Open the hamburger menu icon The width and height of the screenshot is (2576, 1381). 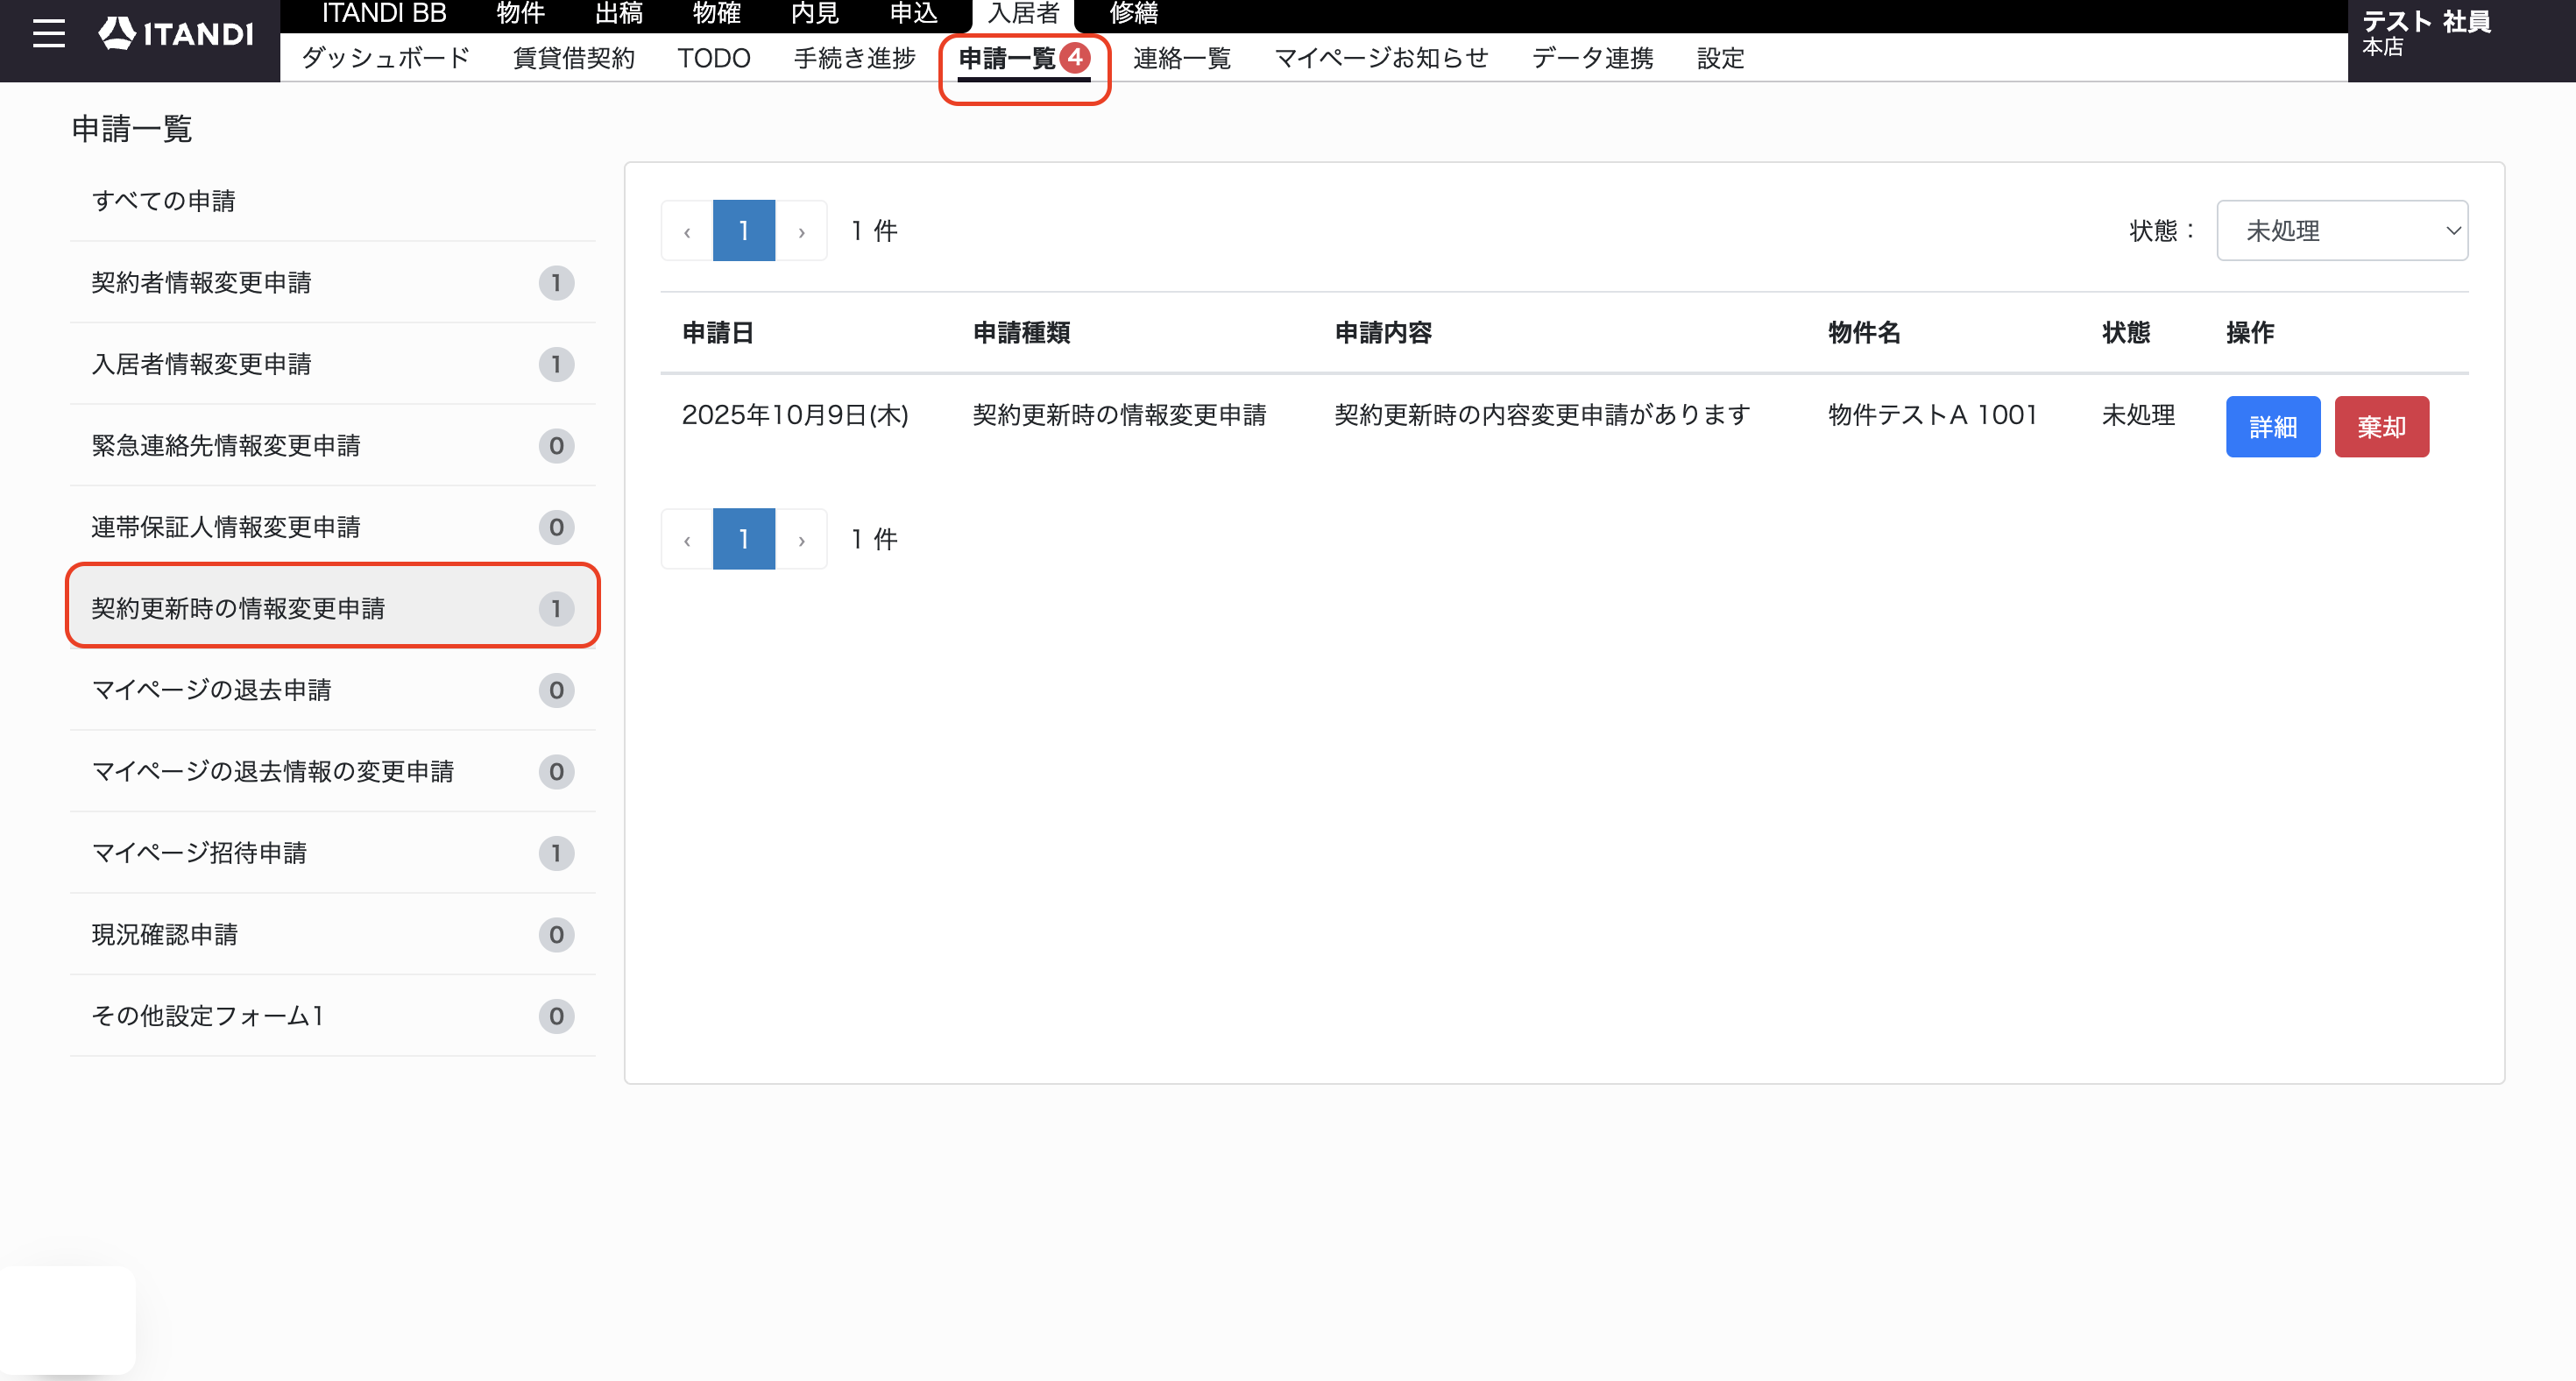[48, 34]
